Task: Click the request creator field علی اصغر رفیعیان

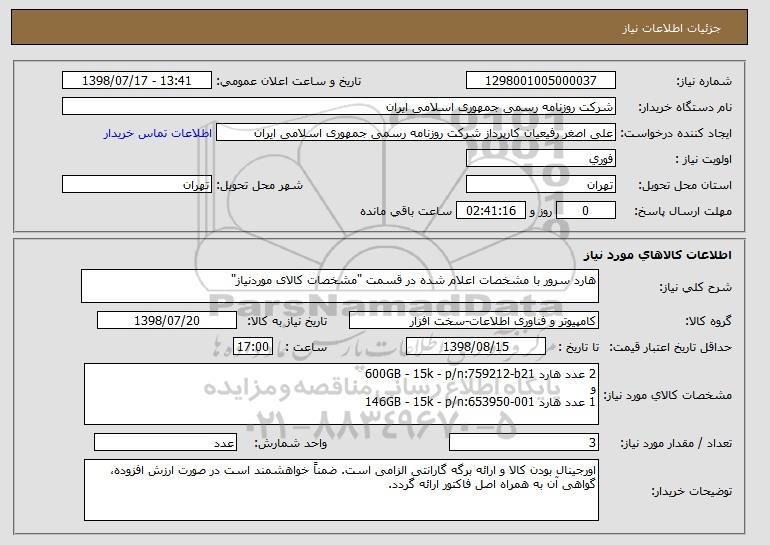Action: pyautogui.click(x=416, y=133)
